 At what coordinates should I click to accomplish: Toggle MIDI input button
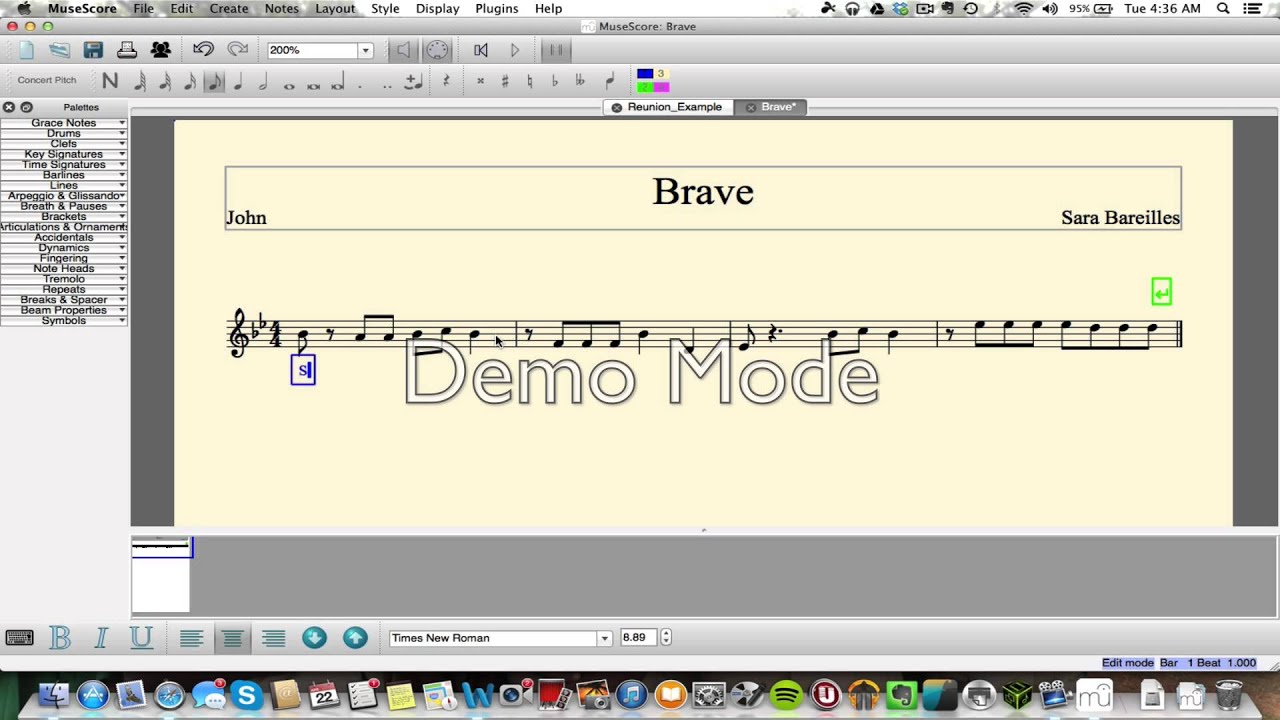tap(437, 50)
